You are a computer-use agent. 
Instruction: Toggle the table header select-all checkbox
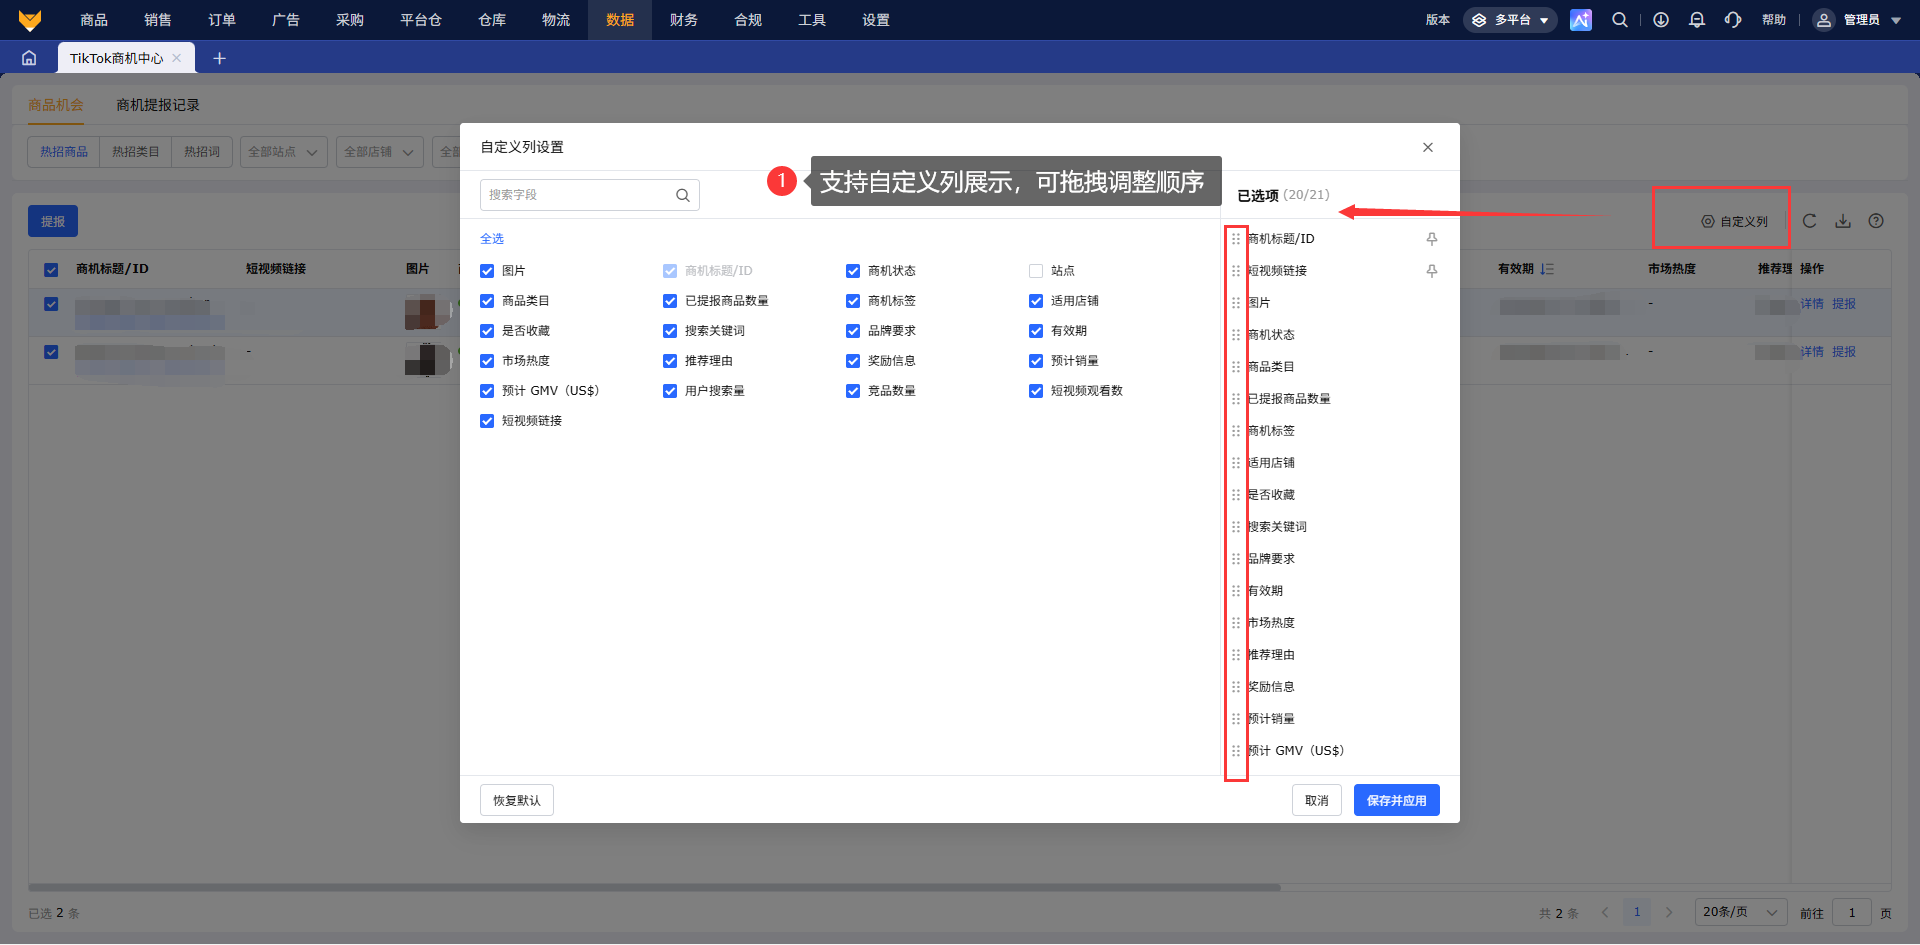(51, 270)
